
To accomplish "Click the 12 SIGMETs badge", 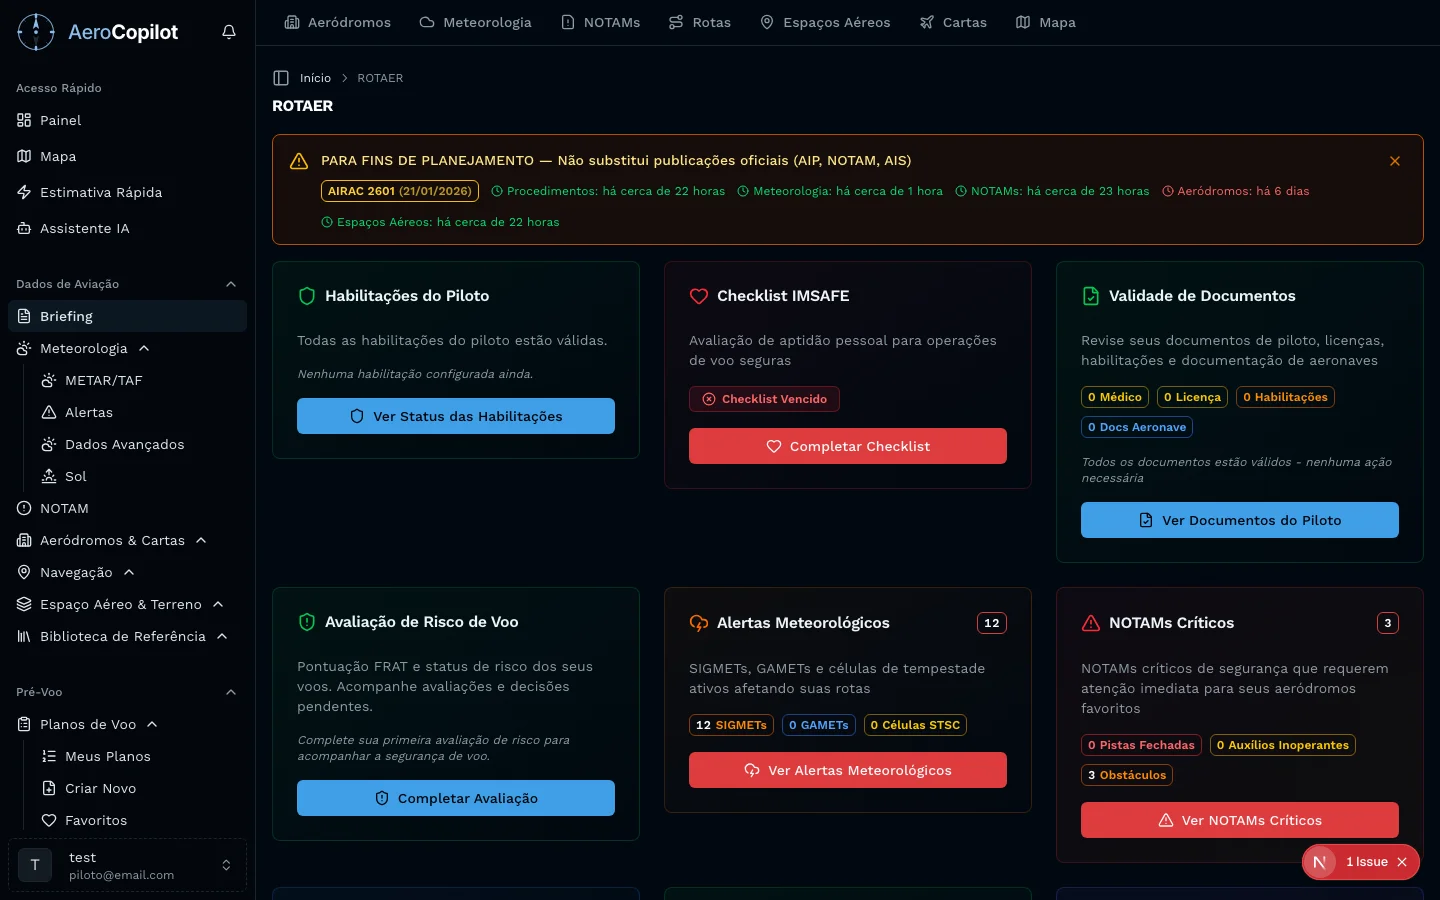I will 731,725.
